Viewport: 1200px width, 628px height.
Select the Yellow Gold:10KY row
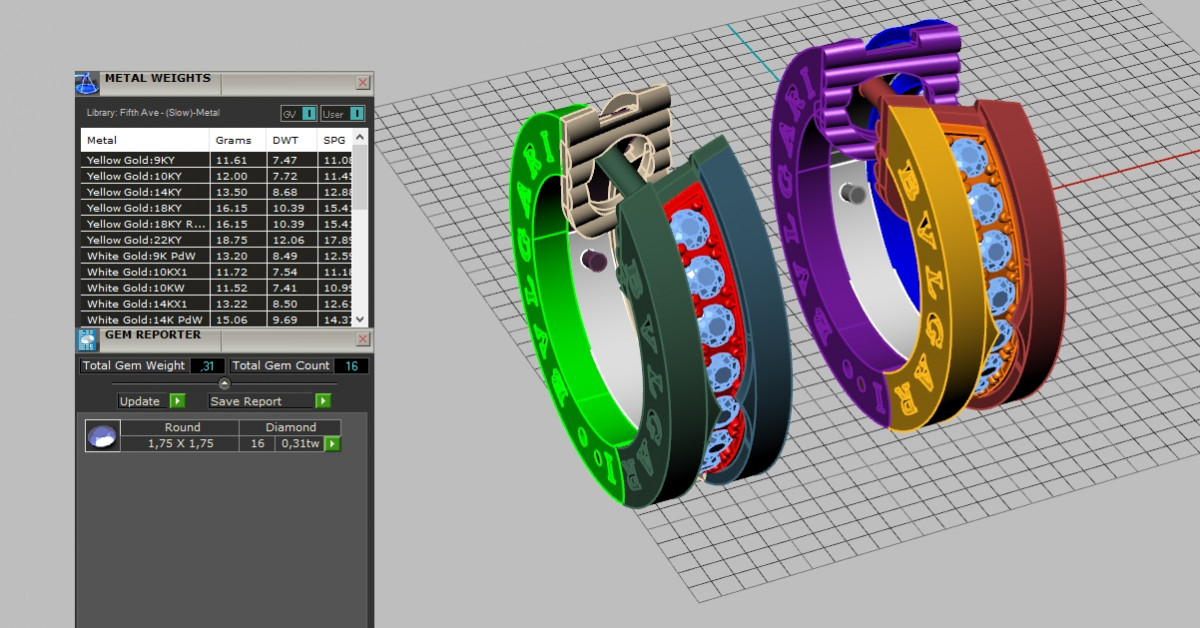pyautogui.click(x=218, y=176)
